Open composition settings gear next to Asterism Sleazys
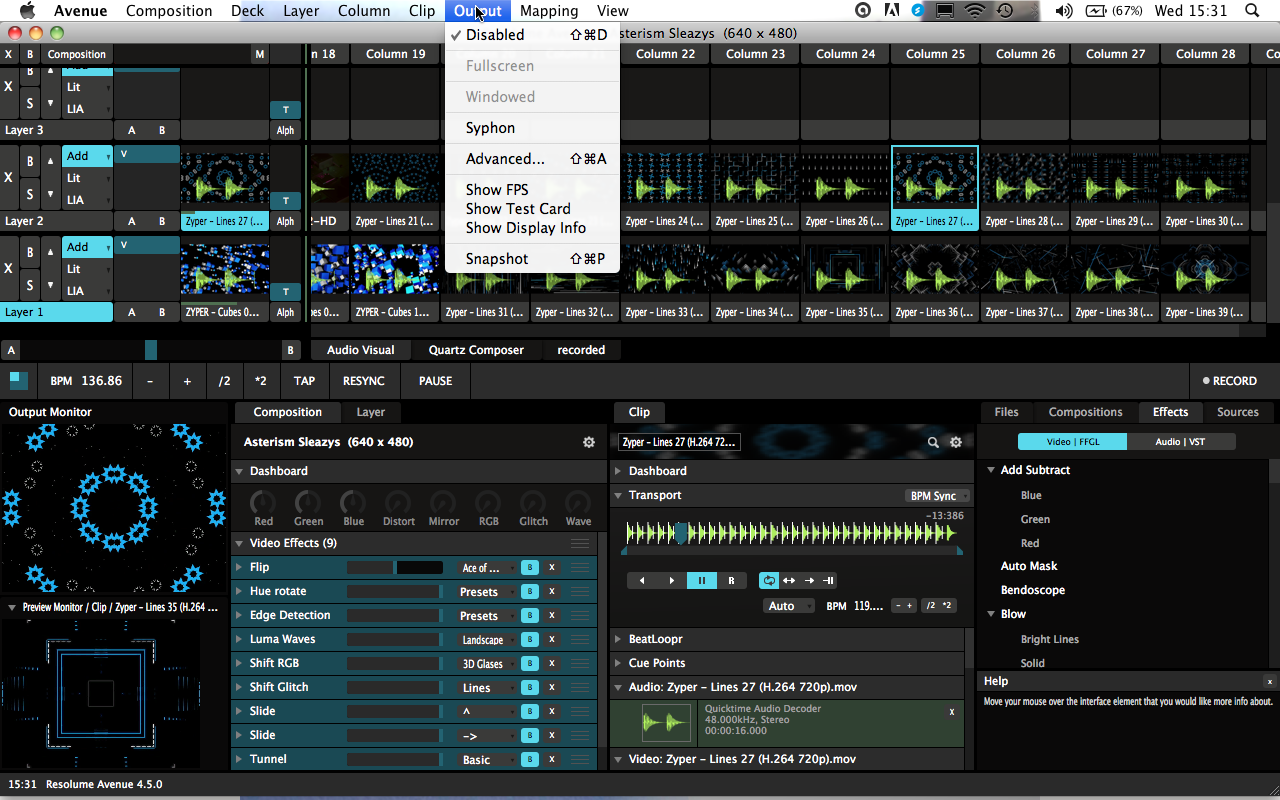 click(589, 442)
